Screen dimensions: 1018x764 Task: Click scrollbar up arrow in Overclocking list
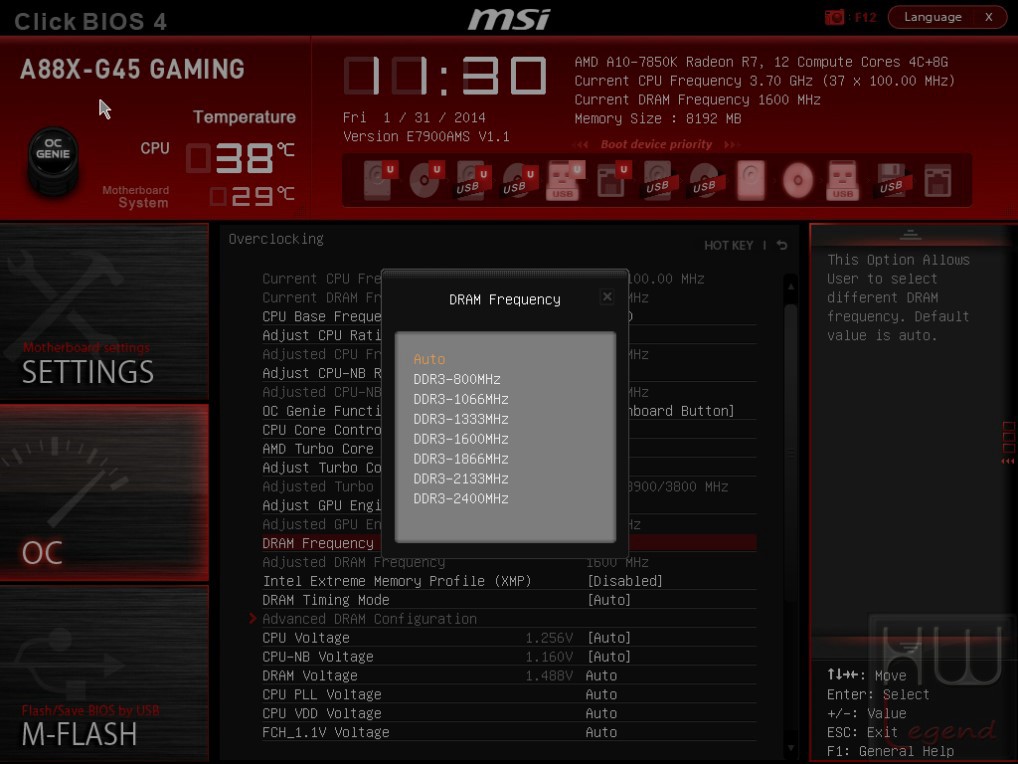click(791, 286)
